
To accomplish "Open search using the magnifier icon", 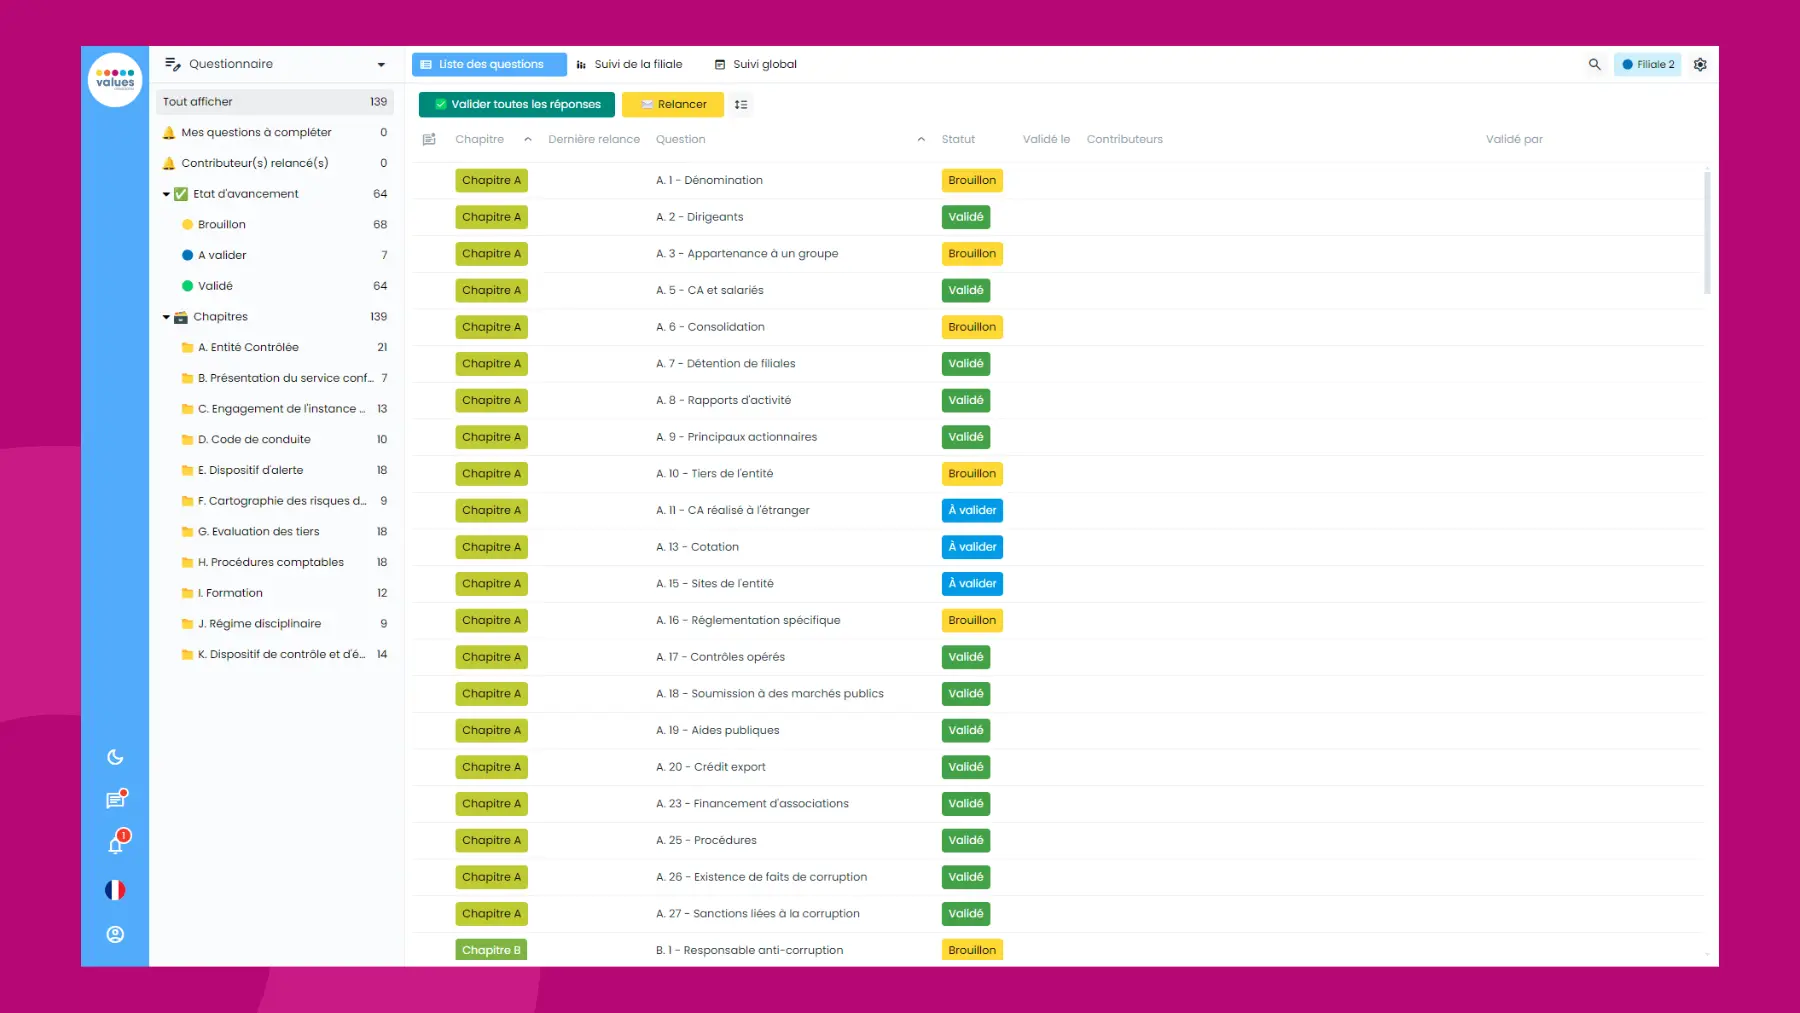I will tap(1595, 63).
